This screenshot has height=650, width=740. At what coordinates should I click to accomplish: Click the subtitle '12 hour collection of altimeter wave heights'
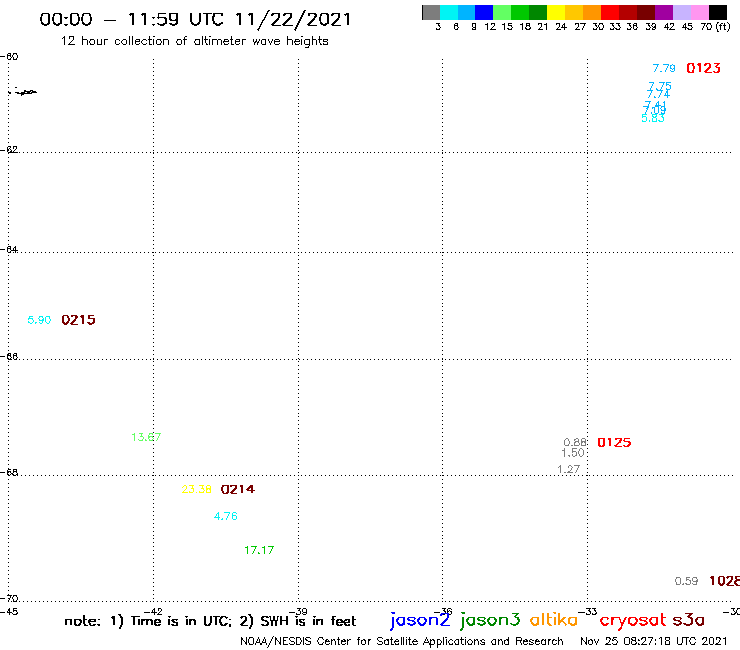click(x=194, y=41)
